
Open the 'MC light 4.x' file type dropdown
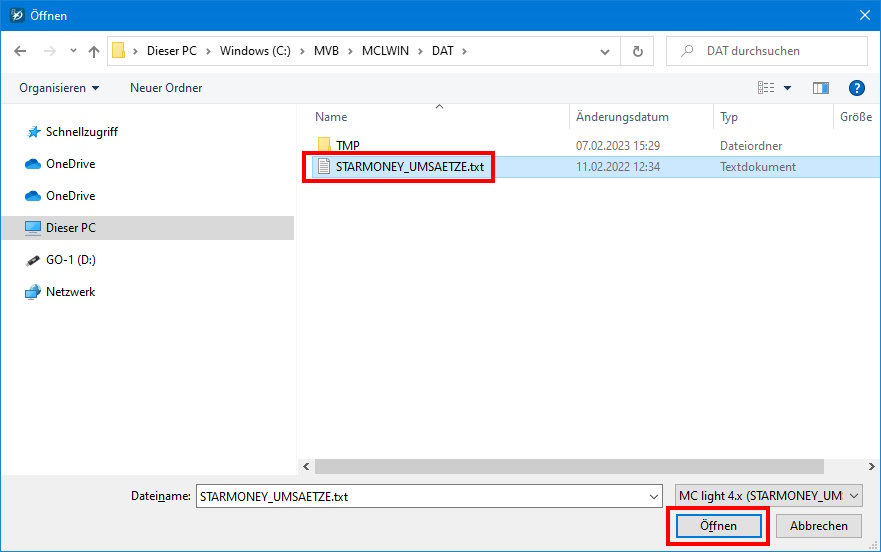[769, 496]
